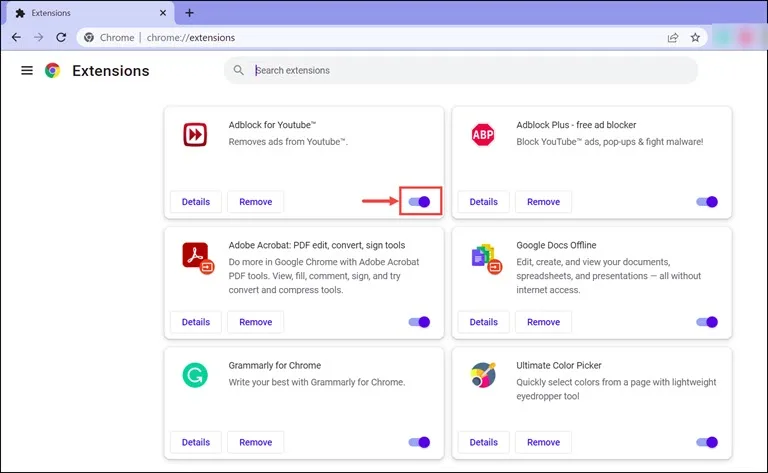Open a new tab with plus button
The height and width of the screenshot is (473, 768).
[x=190, y=13]
